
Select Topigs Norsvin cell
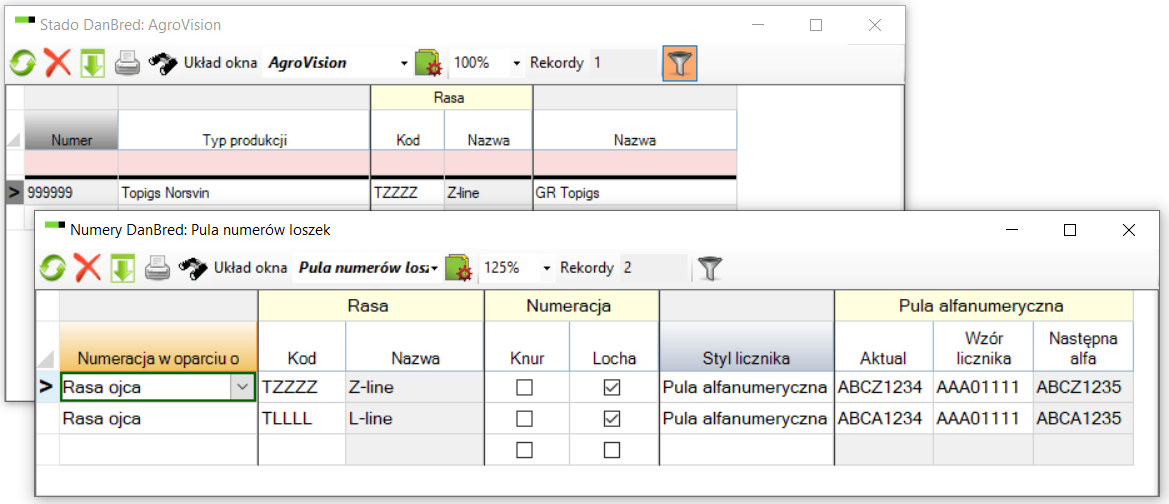point(245,192)
